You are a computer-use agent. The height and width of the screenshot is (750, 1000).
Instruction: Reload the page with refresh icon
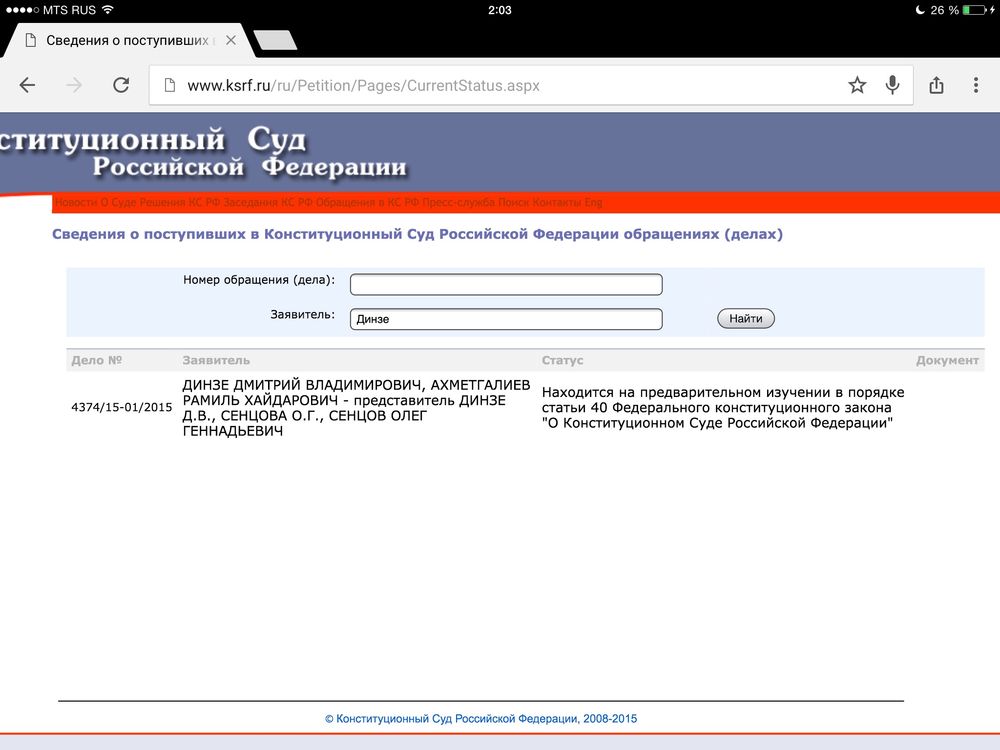tap(121, 85)
